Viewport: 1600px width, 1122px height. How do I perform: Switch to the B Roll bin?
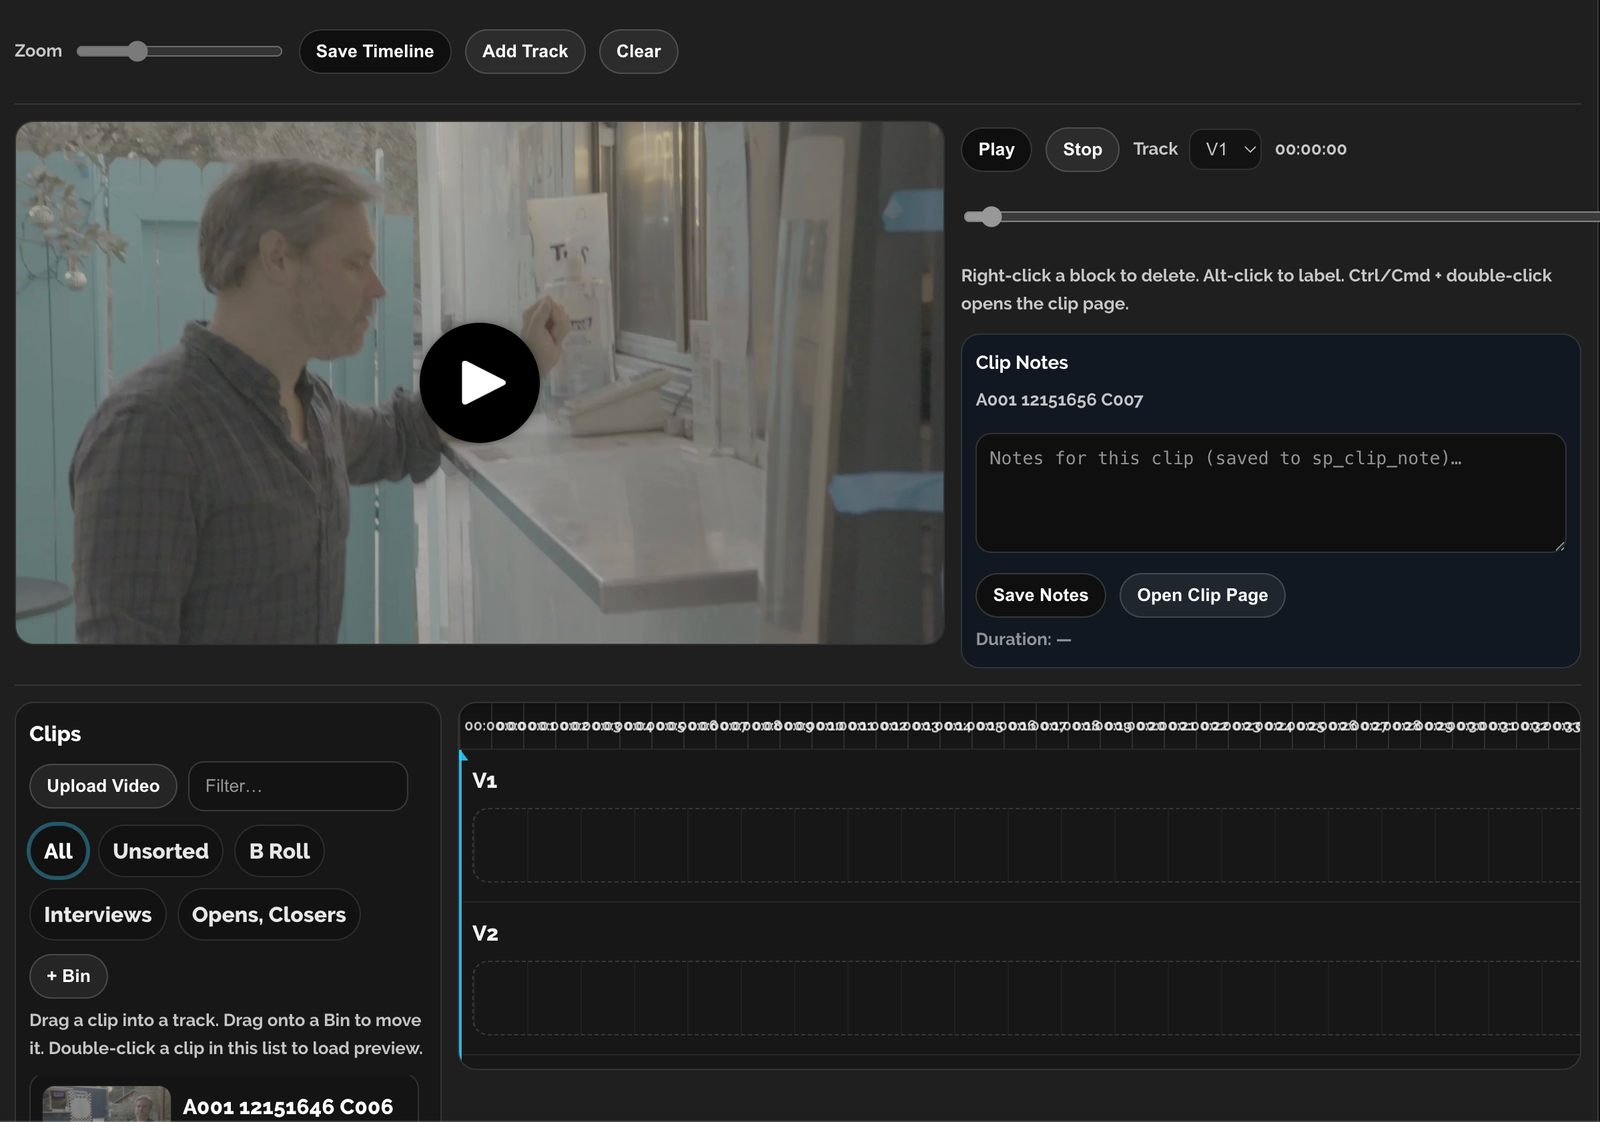click(x=279, y=851)
